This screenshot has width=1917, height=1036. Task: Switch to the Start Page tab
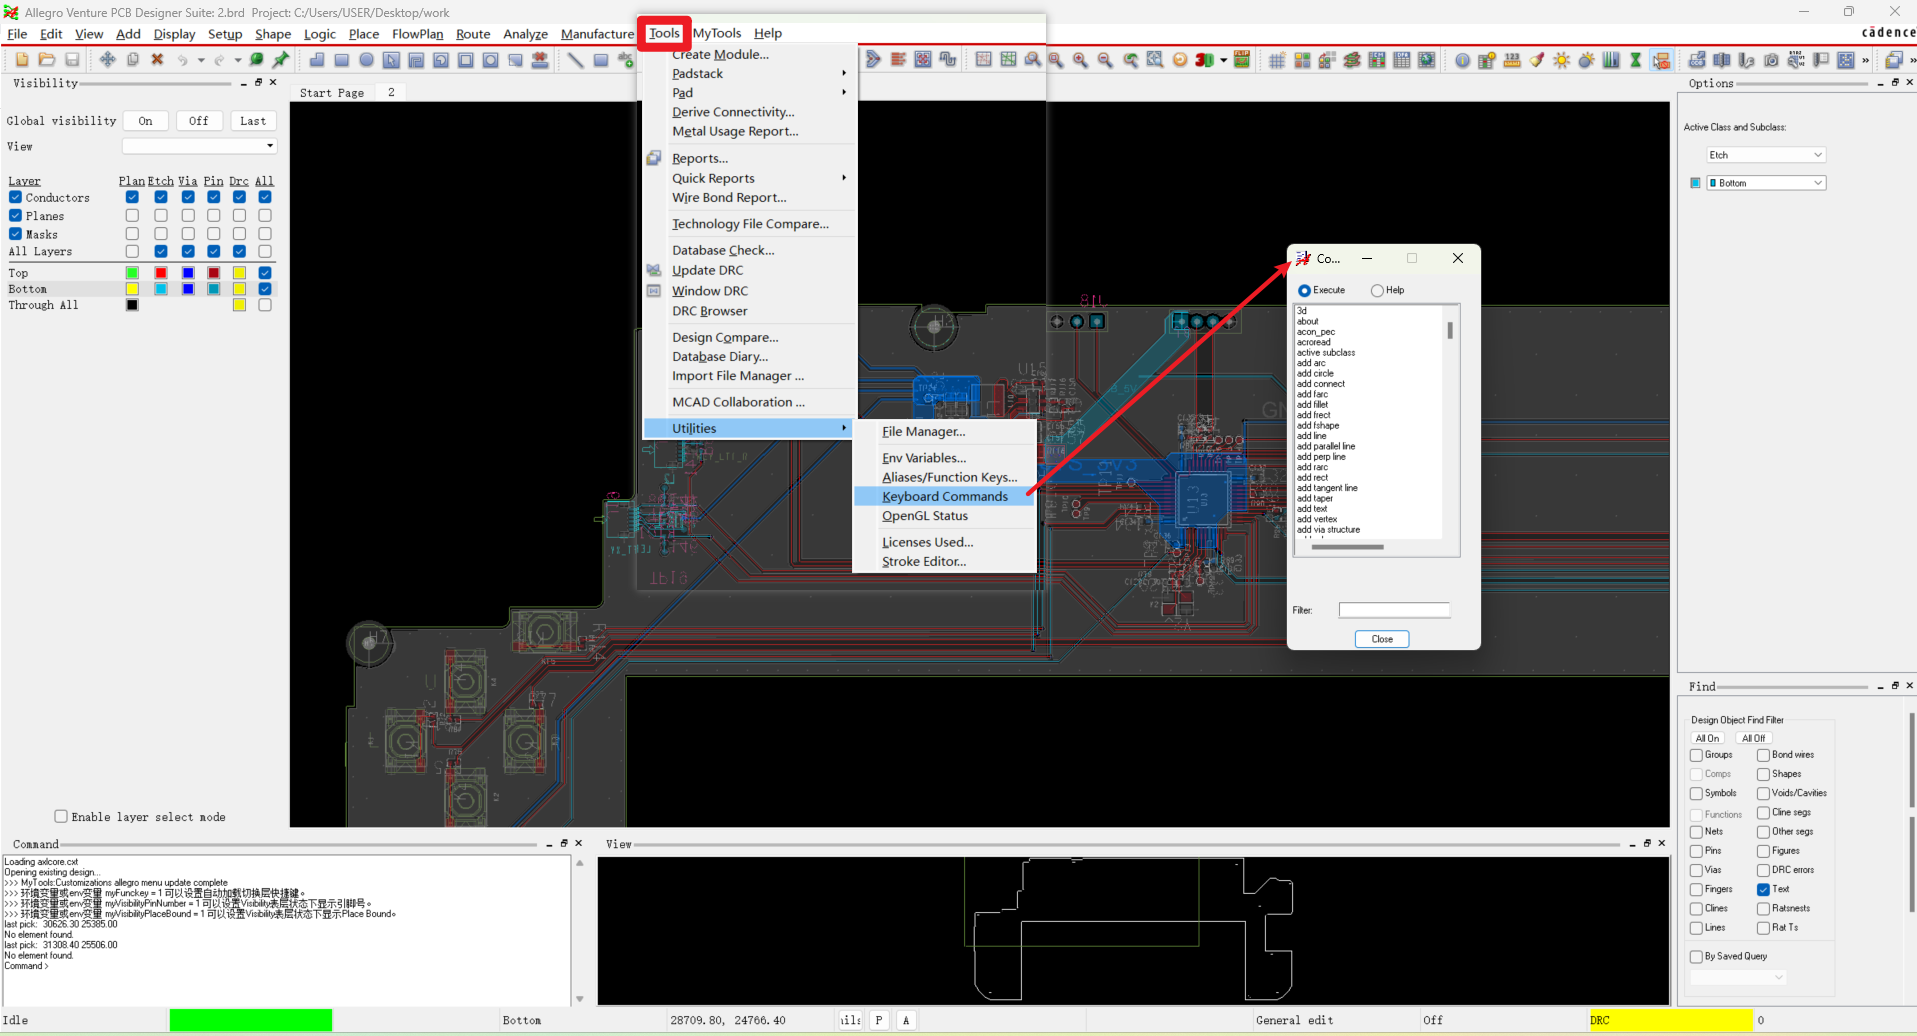332,92
